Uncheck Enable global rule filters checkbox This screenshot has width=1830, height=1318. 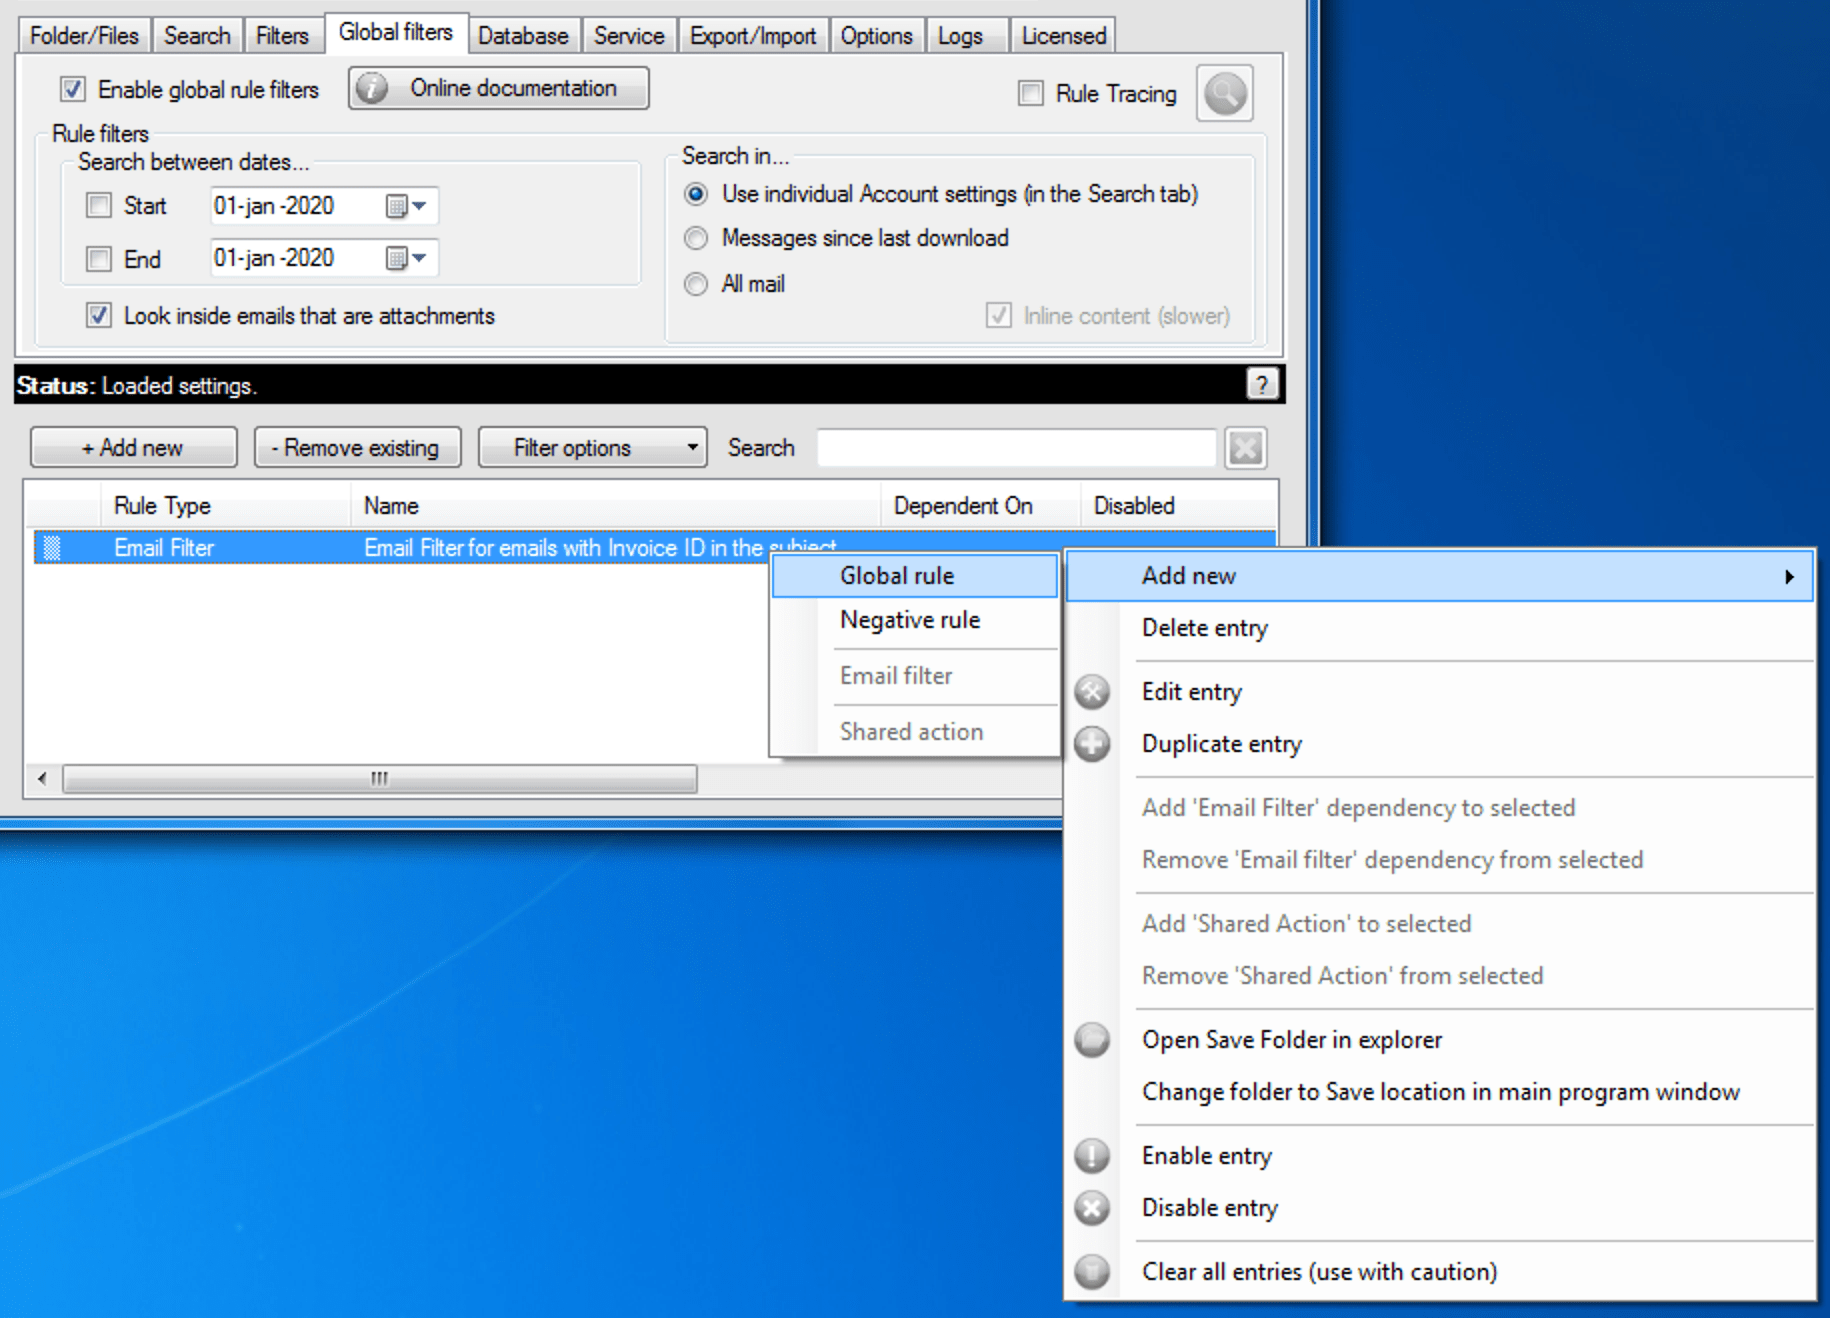pyautogui.click(x=73, y=89)
